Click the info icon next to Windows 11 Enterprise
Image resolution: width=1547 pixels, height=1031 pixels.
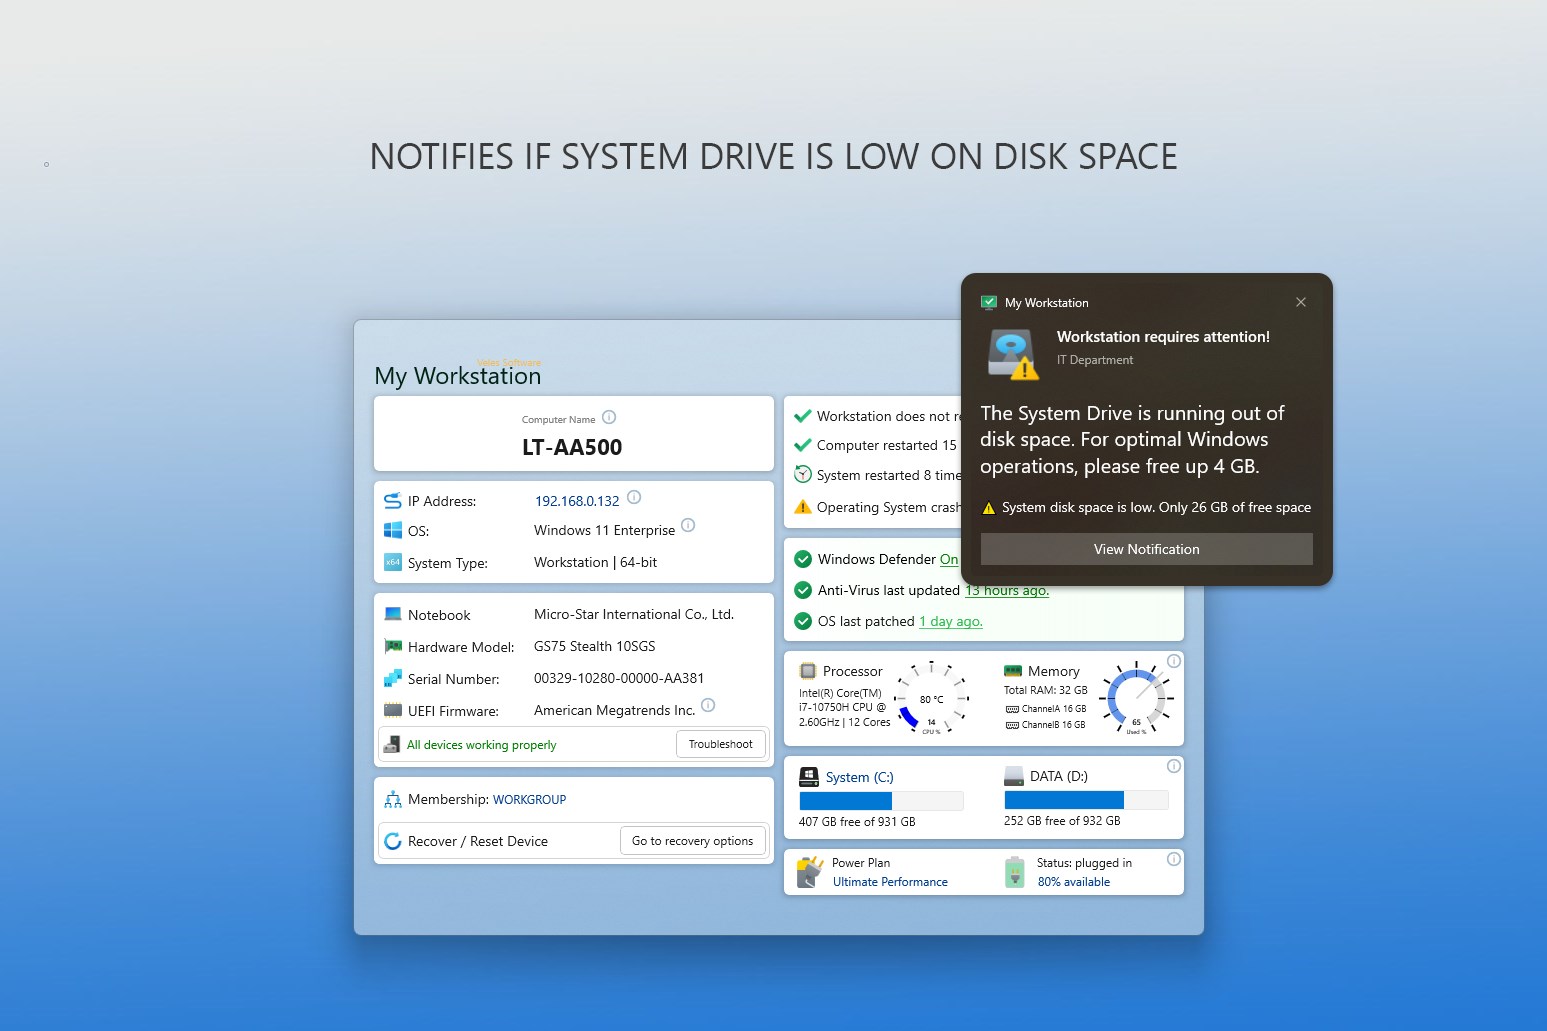point(688,525)
